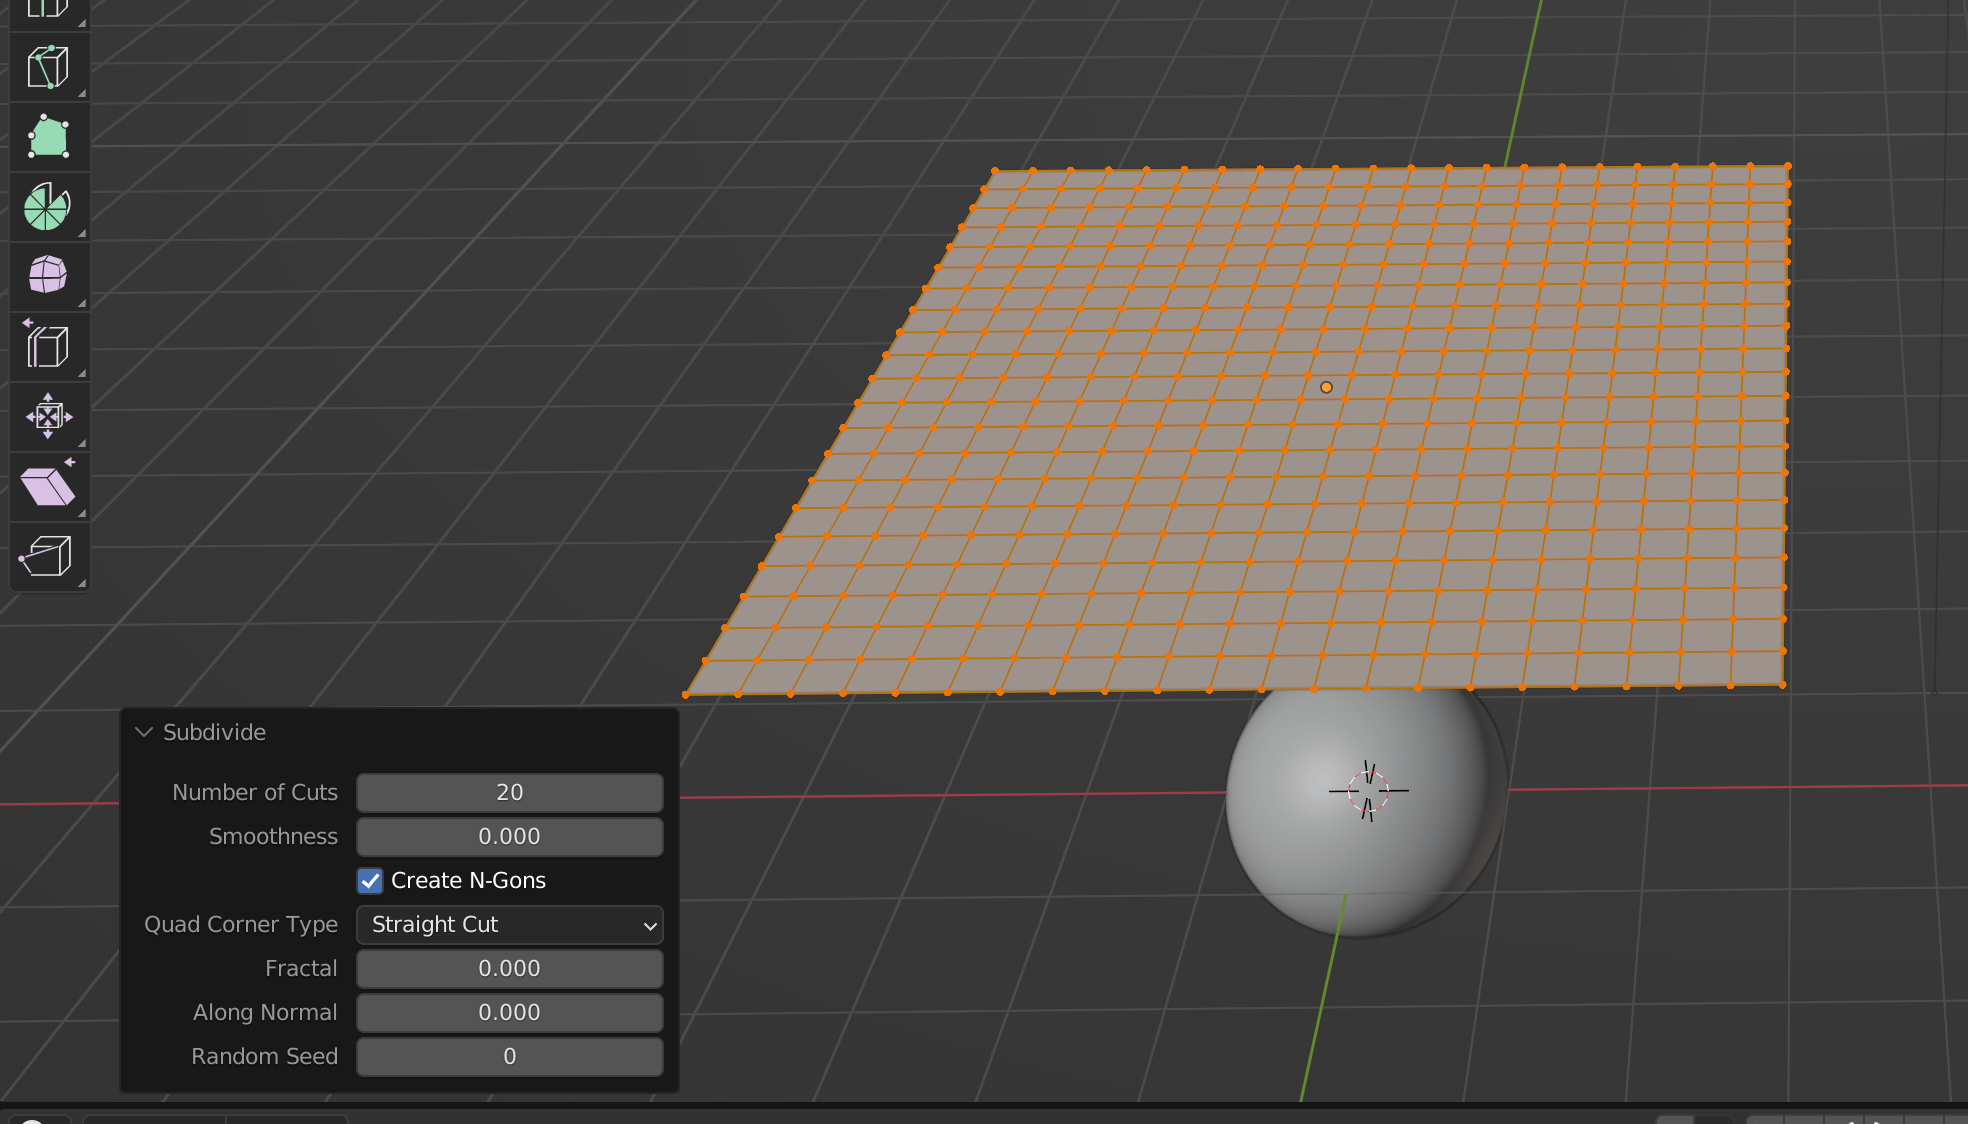The width and height of the screenshot is (1968, 1124).
Task: Select the Loop Cut tool
Action: click(48, 10)
